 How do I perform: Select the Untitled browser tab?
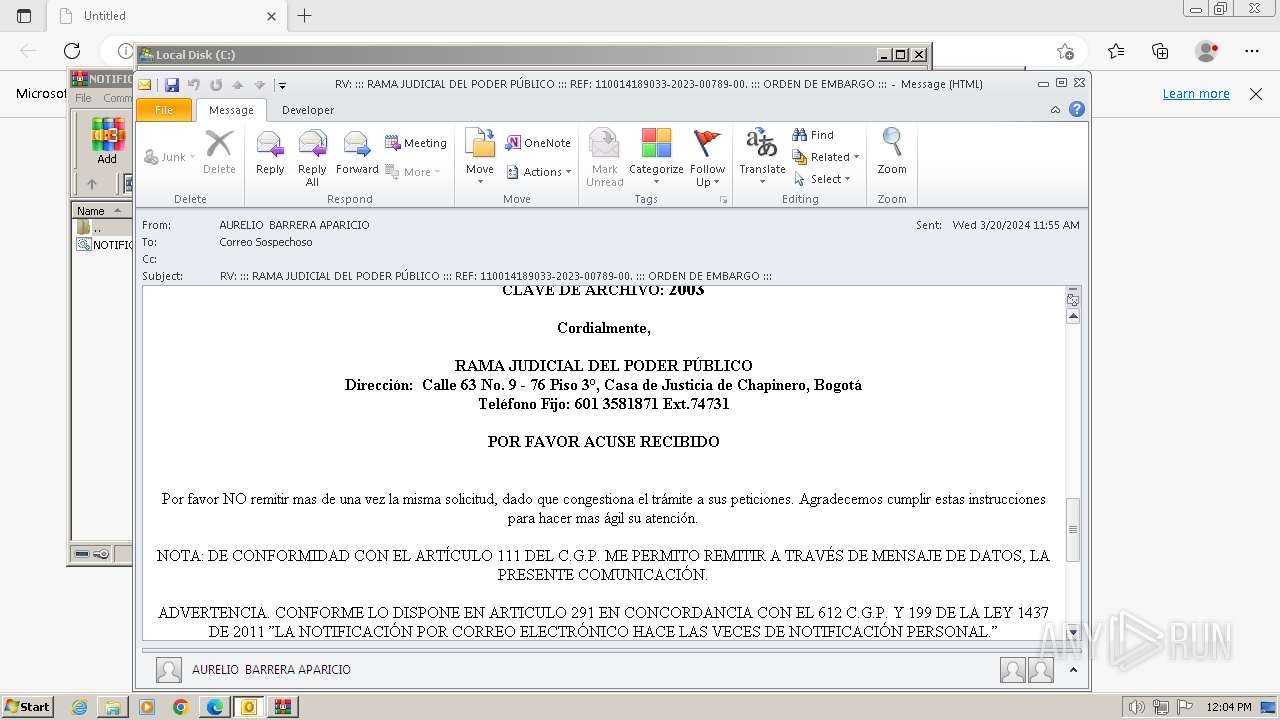coord(168,16)
